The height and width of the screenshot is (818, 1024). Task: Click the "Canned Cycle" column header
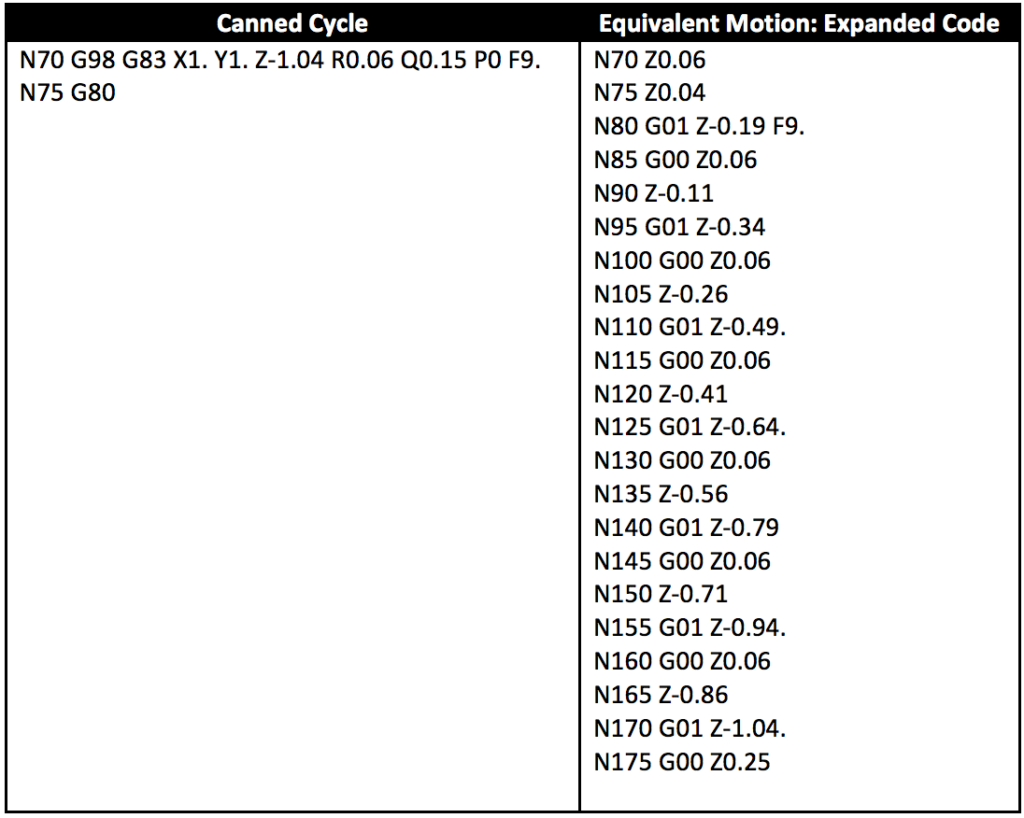point(292,24)
